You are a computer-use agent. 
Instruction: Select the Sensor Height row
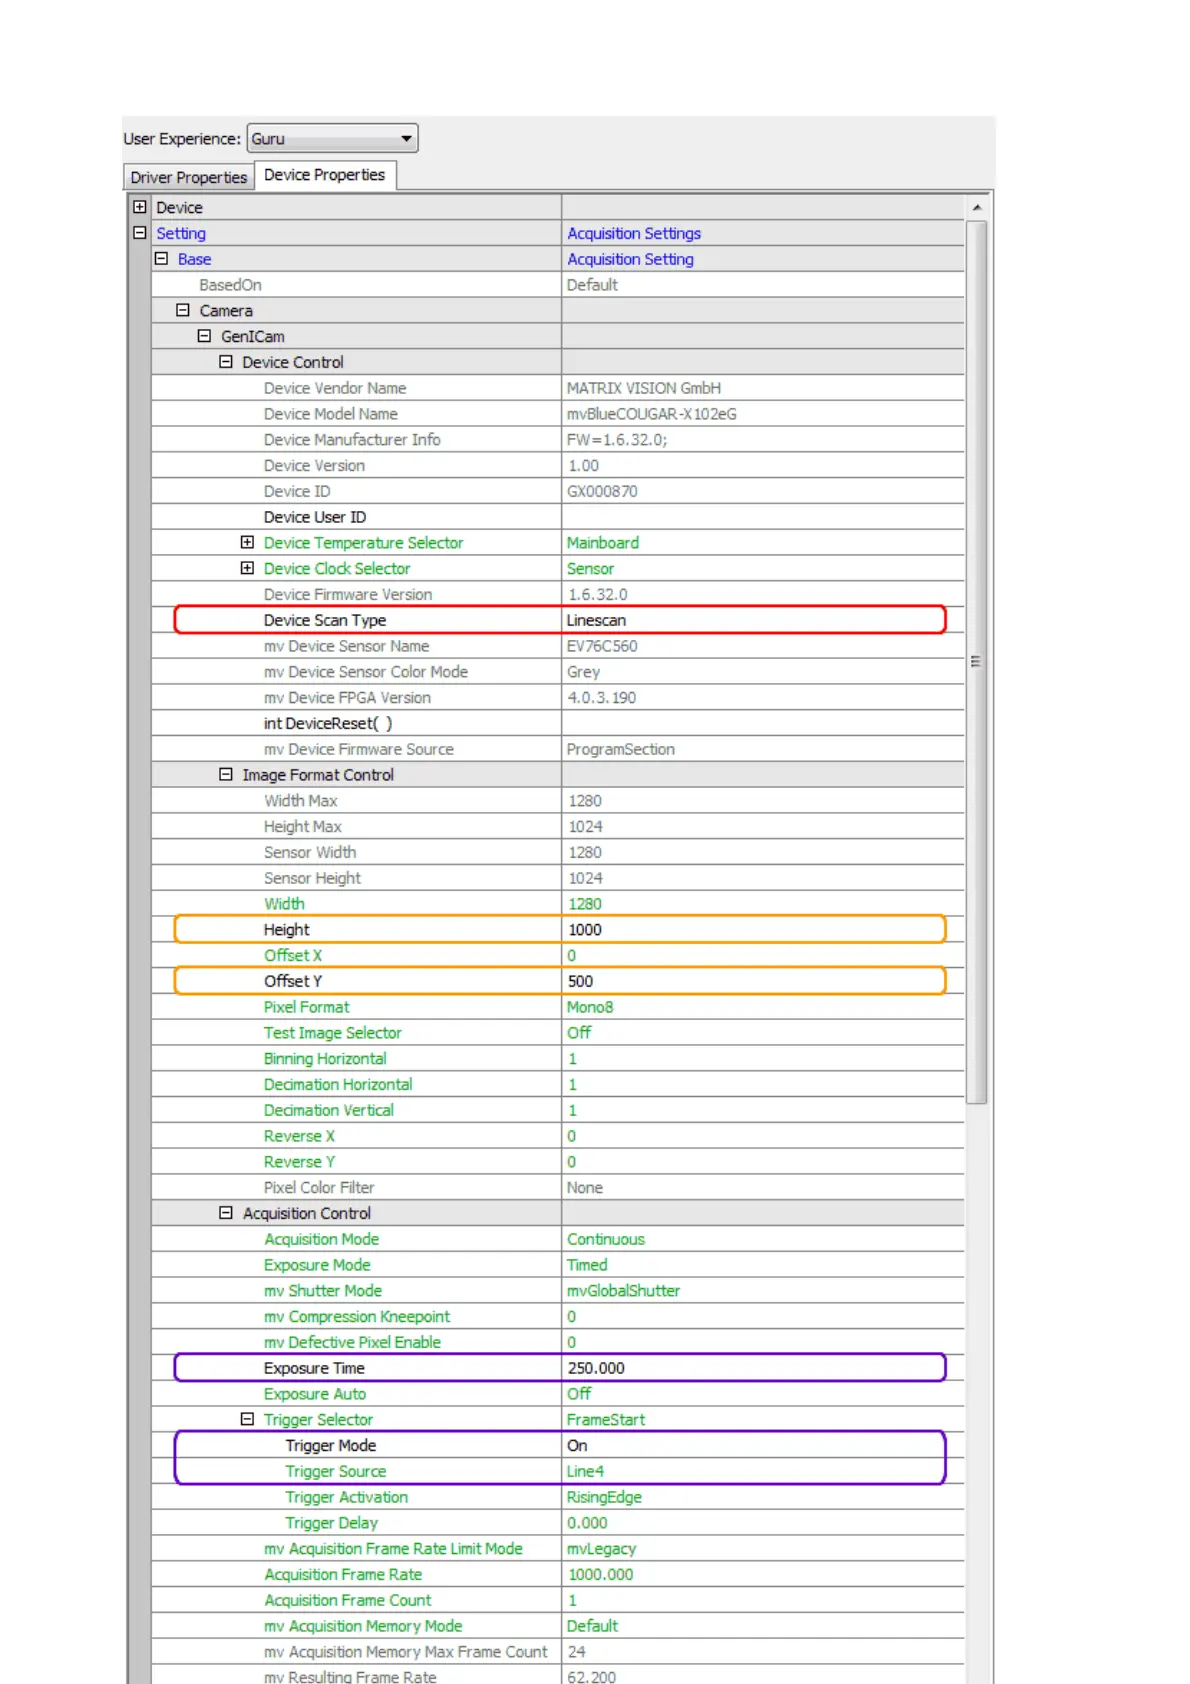point(557,878)
